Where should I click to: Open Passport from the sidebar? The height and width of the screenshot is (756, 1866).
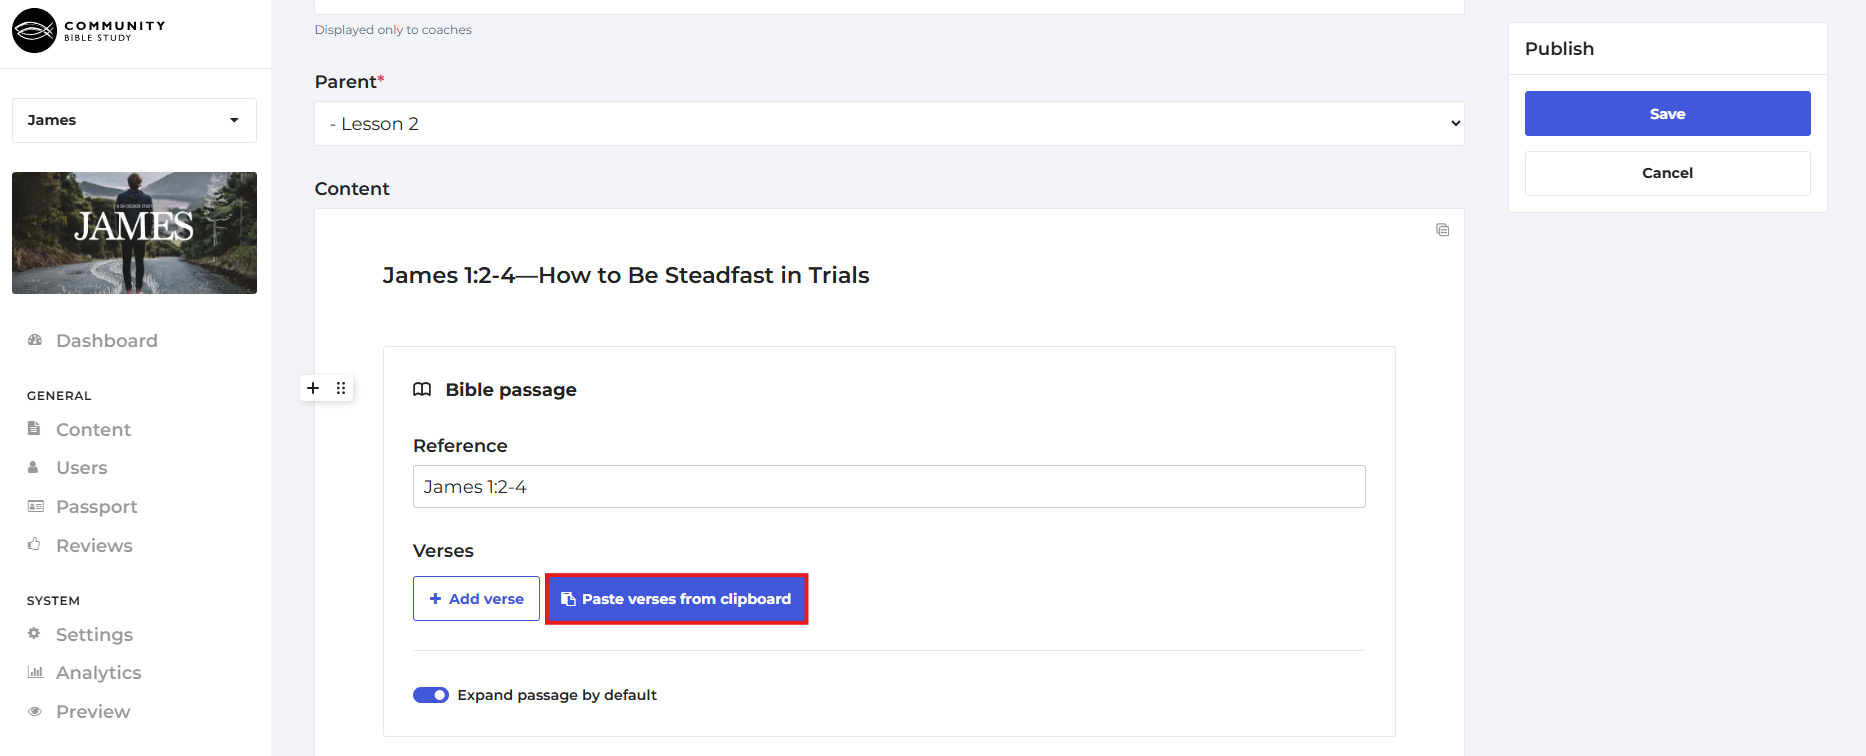(x=96, y=507)
